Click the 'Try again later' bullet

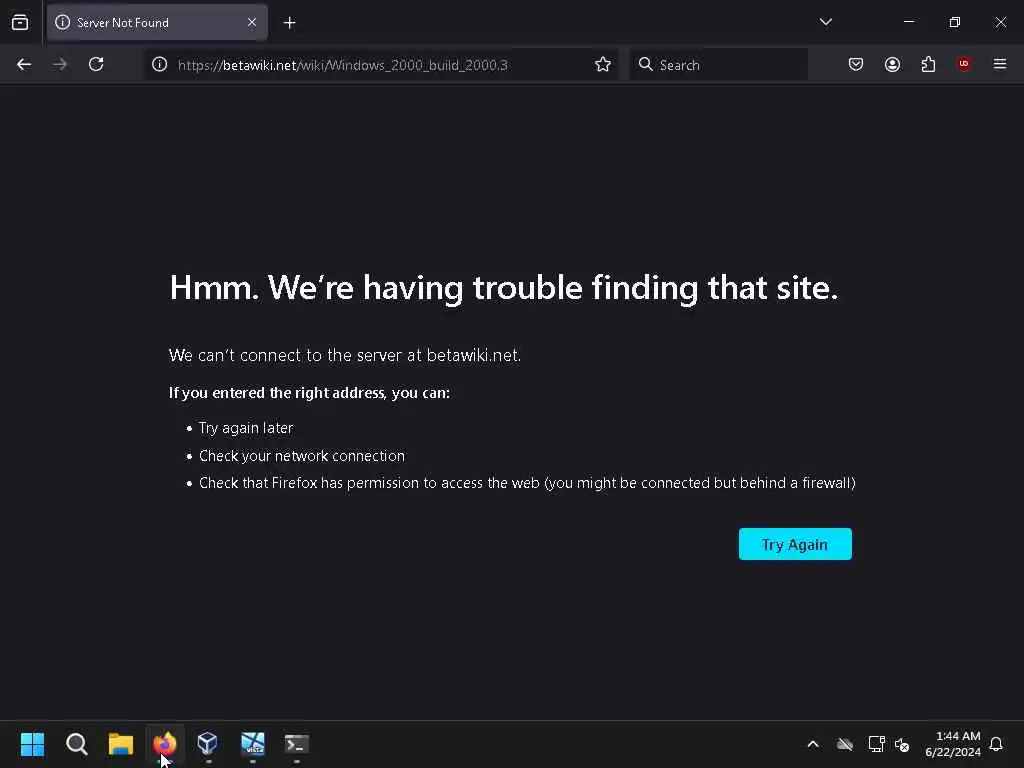pos(246,428)
